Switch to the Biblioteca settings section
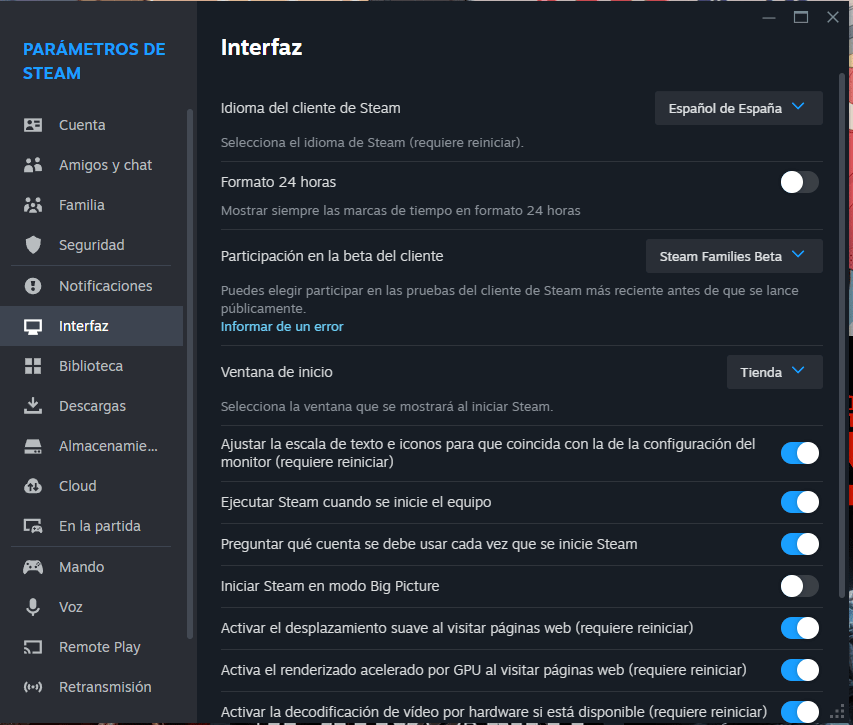Image resolution: width=853 pixels, height=725 pixels. [91, 366]
